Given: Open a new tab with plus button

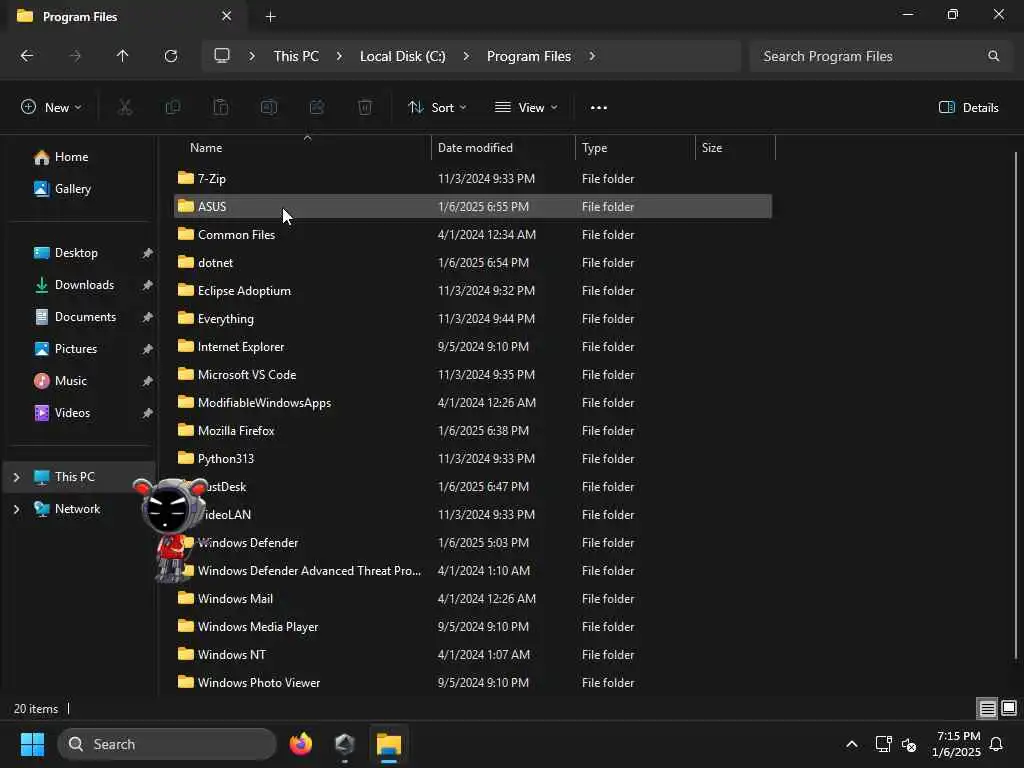Looking at the screenshot, I should 270,16.
